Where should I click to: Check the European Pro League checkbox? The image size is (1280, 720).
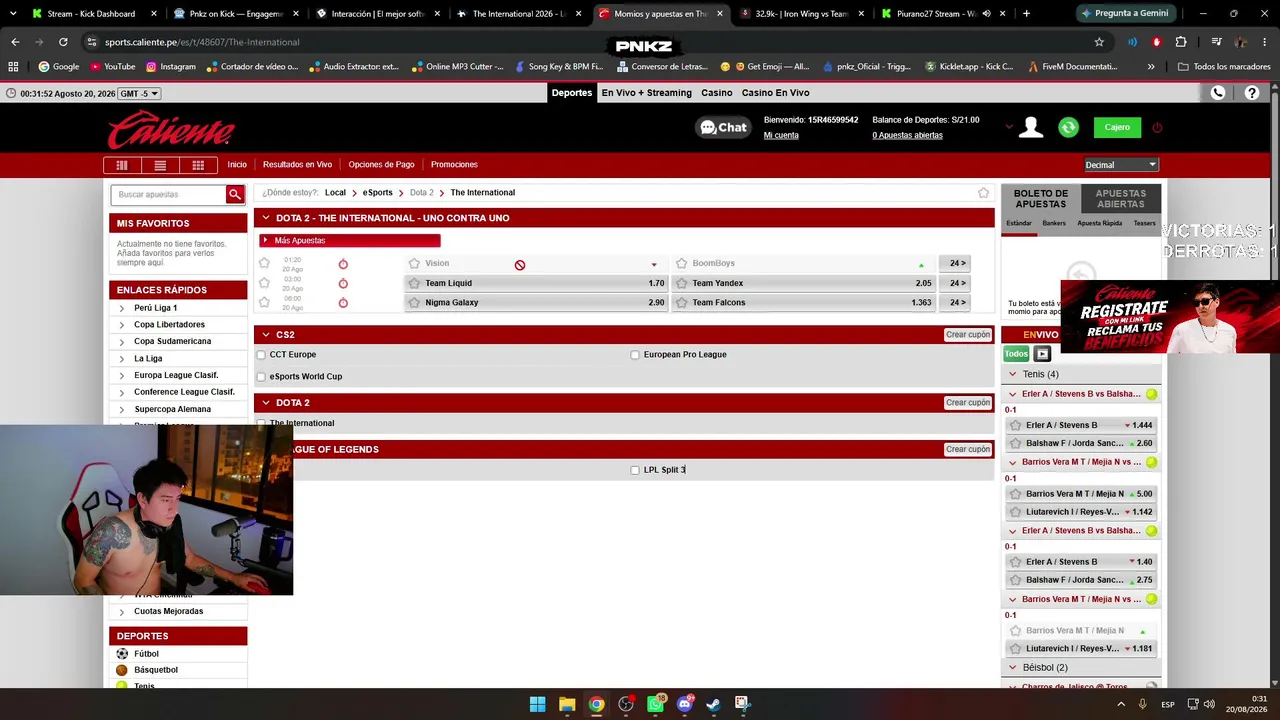click(635, 355)
